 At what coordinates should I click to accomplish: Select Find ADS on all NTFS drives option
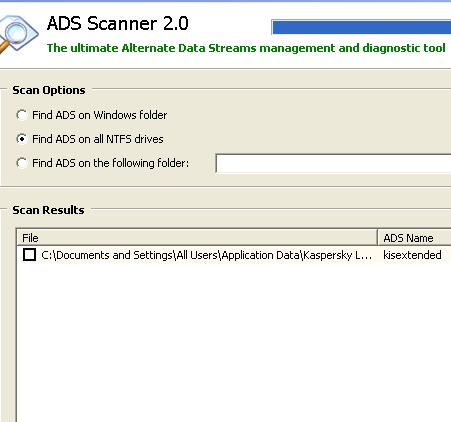coord(22,139)
